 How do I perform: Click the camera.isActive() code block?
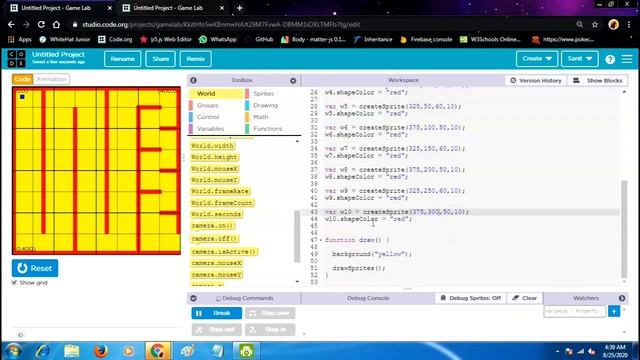coord(224,252)
